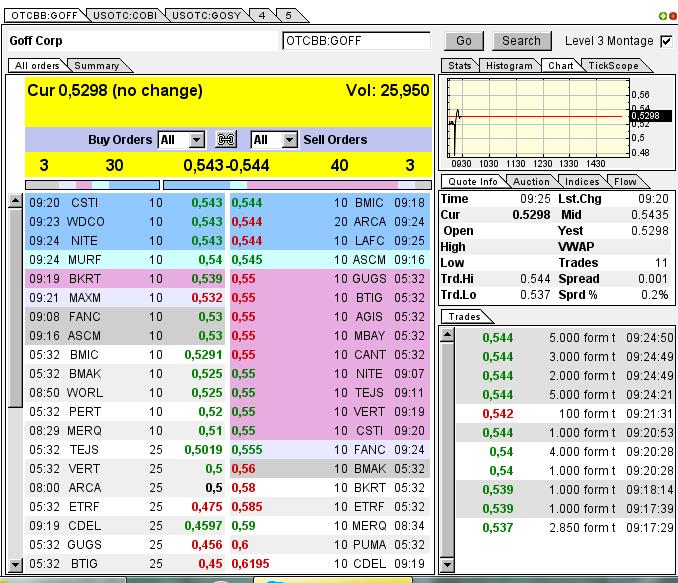The width and height of the screenshot is (678, 583).
Task: Select the Quote Info tab
Action: pos(473,182)
